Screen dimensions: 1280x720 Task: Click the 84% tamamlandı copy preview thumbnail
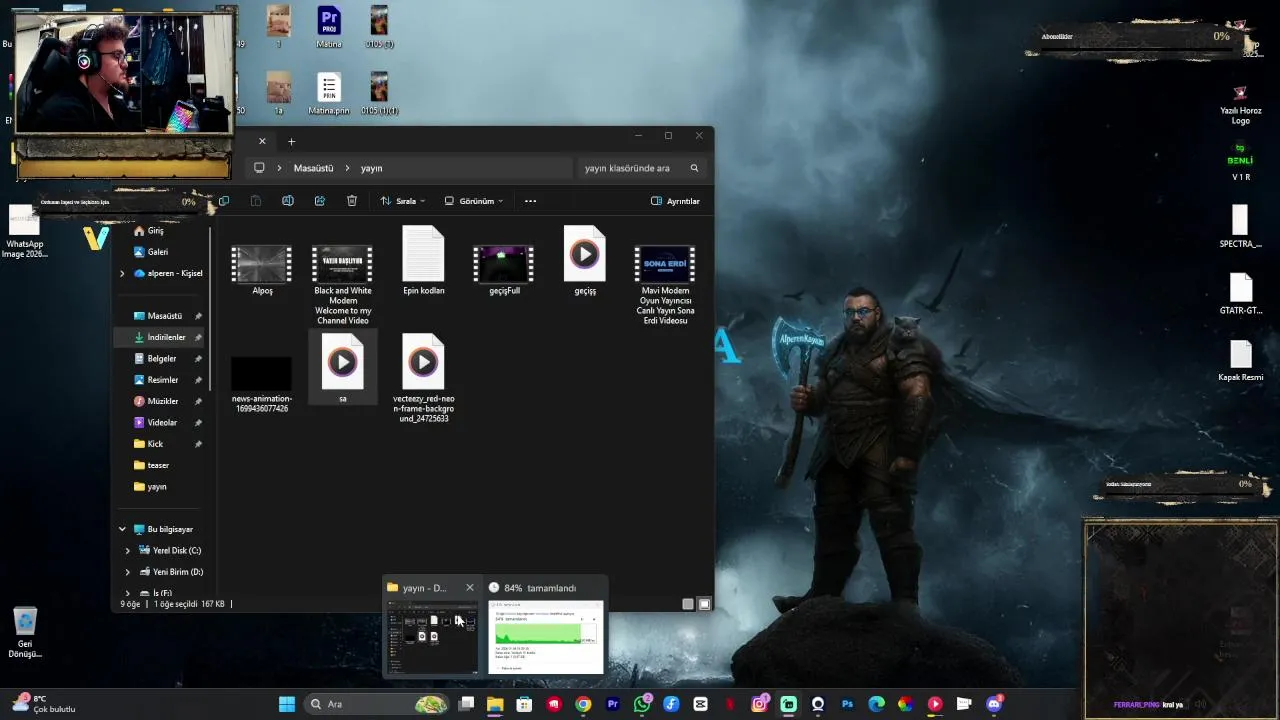(546, 637)
